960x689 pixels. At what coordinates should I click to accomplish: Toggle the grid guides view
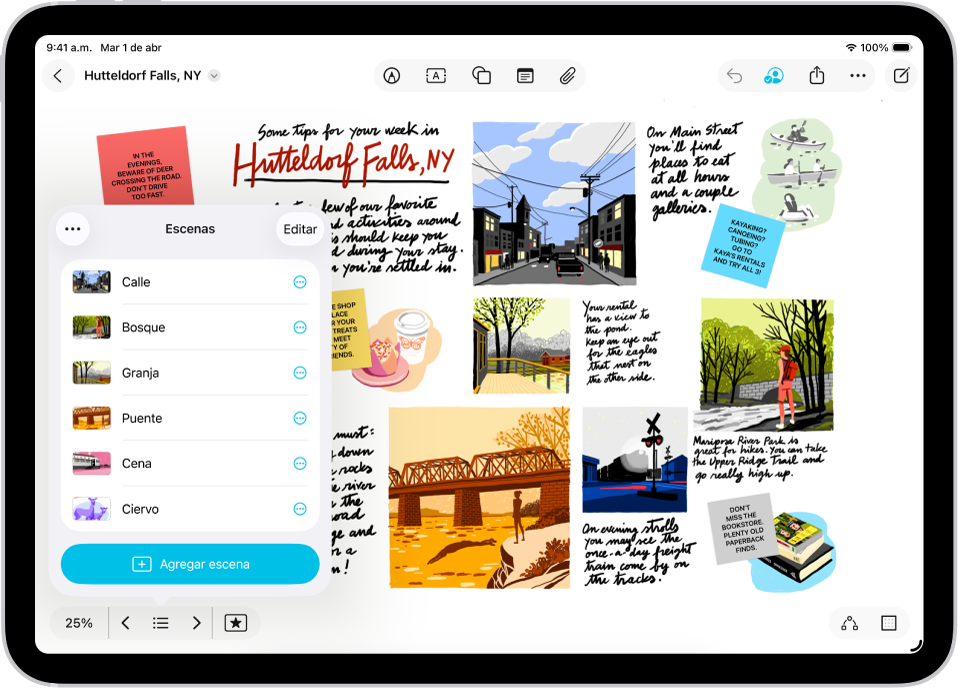[x=888, y=622]
